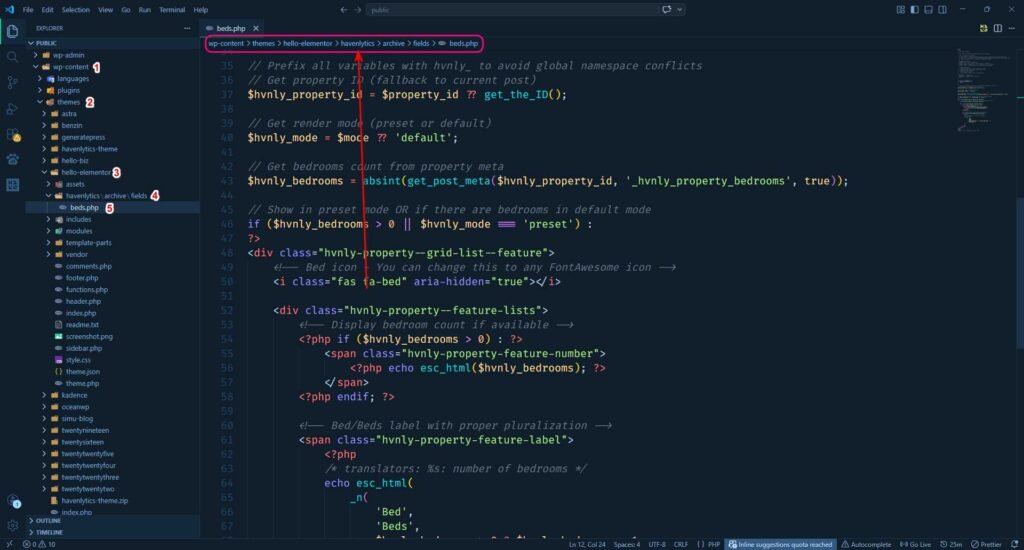Toggle the secondary side bar visibility
Screen dimensions: 1024x550
tap(943, 9)
